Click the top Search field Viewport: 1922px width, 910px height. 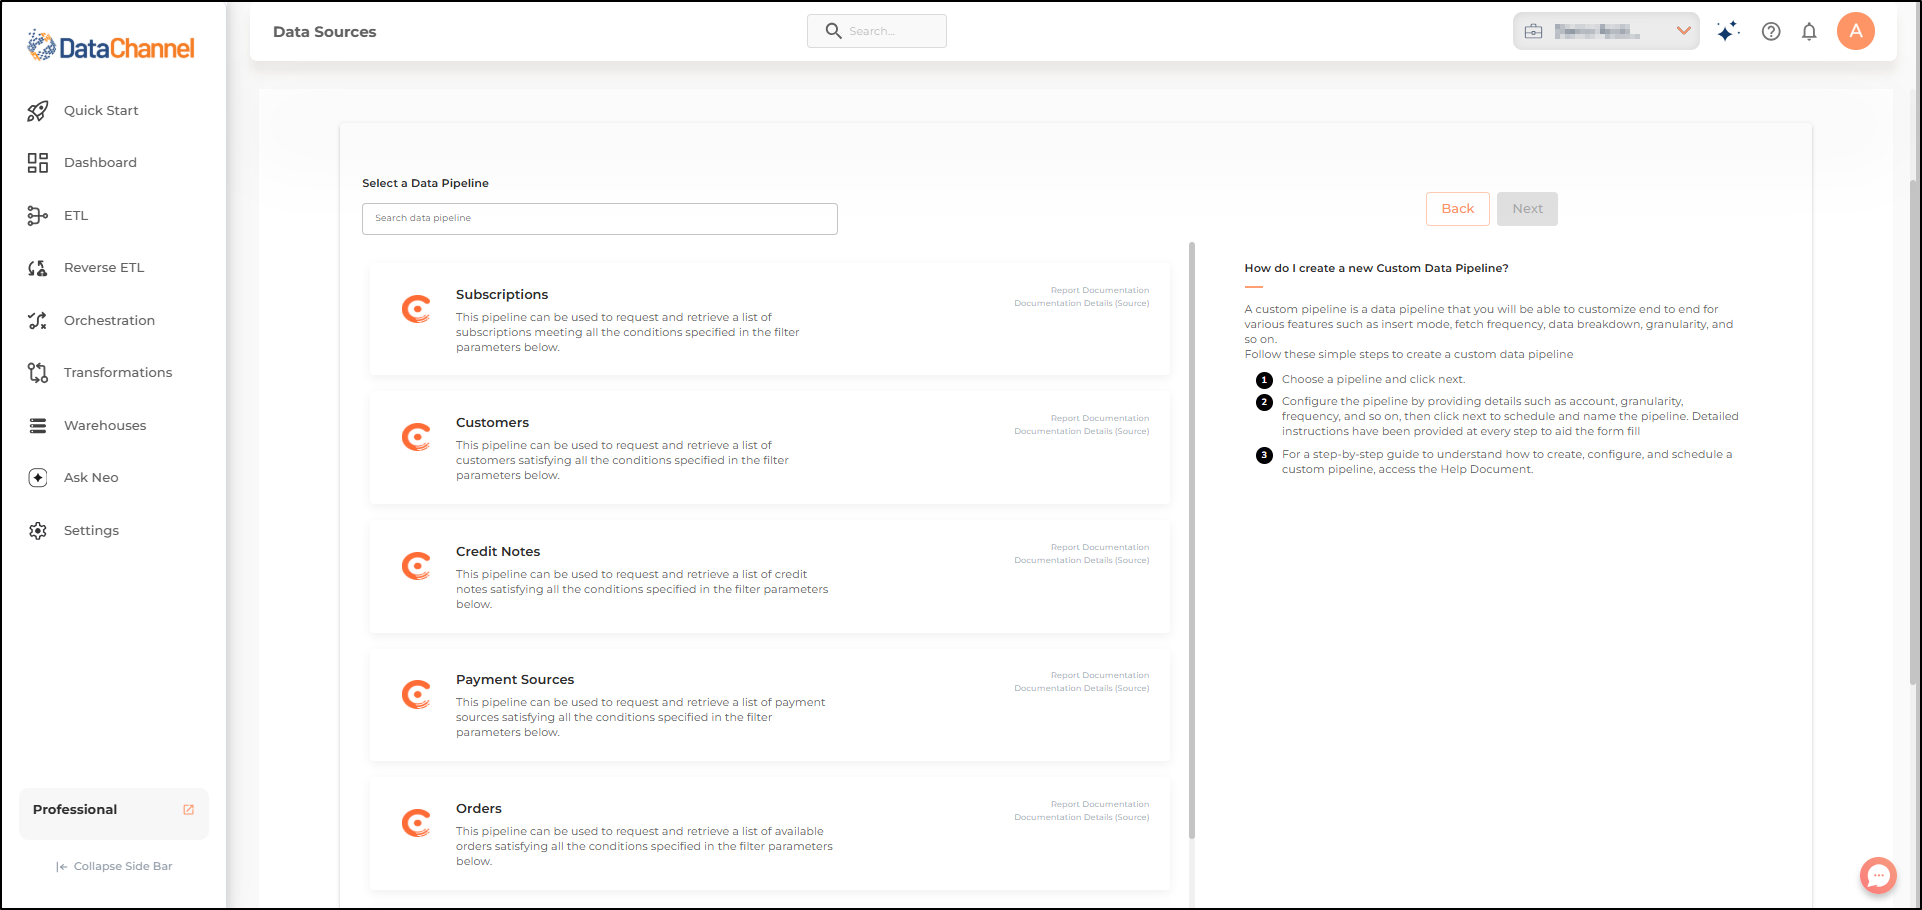[877, 31]
